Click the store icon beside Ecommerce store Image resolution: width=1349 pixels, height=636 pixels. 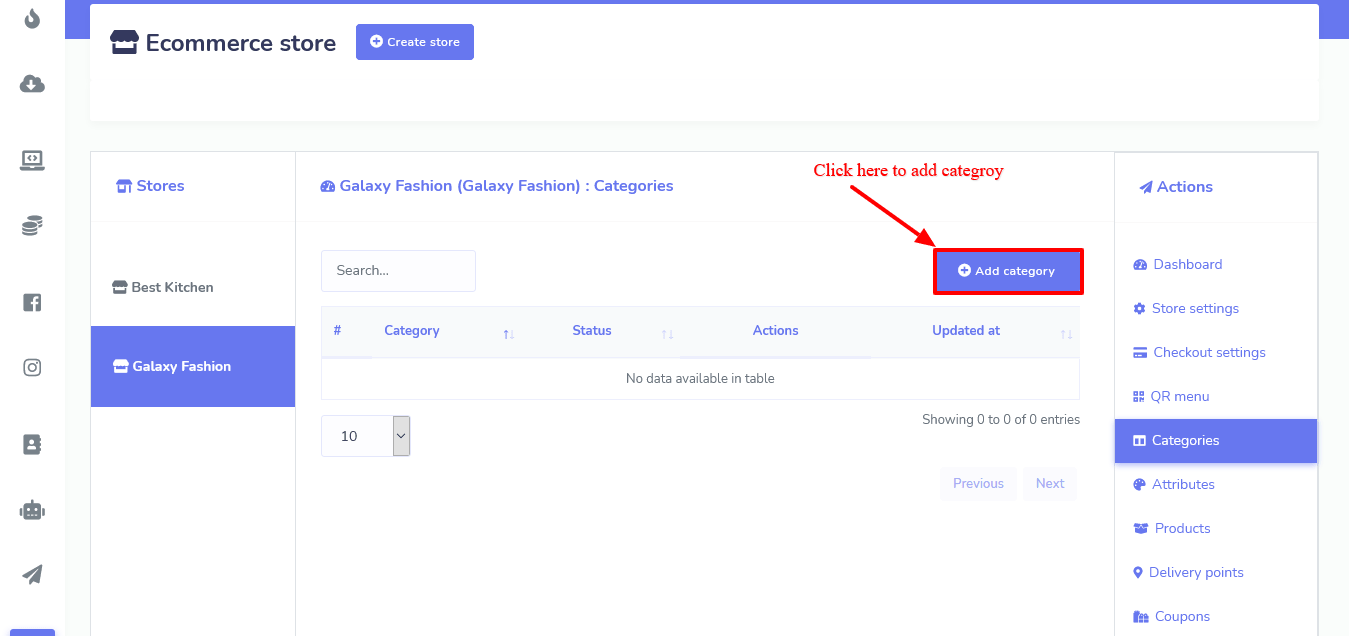click(124, 42)
